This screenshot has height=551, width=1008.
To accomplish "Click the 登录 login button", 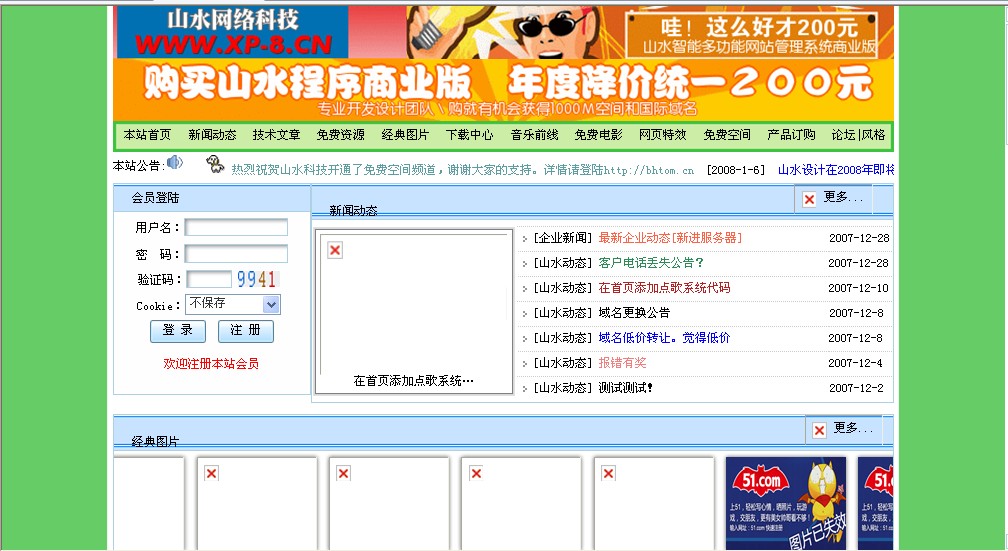I will (x=178, y=330).
